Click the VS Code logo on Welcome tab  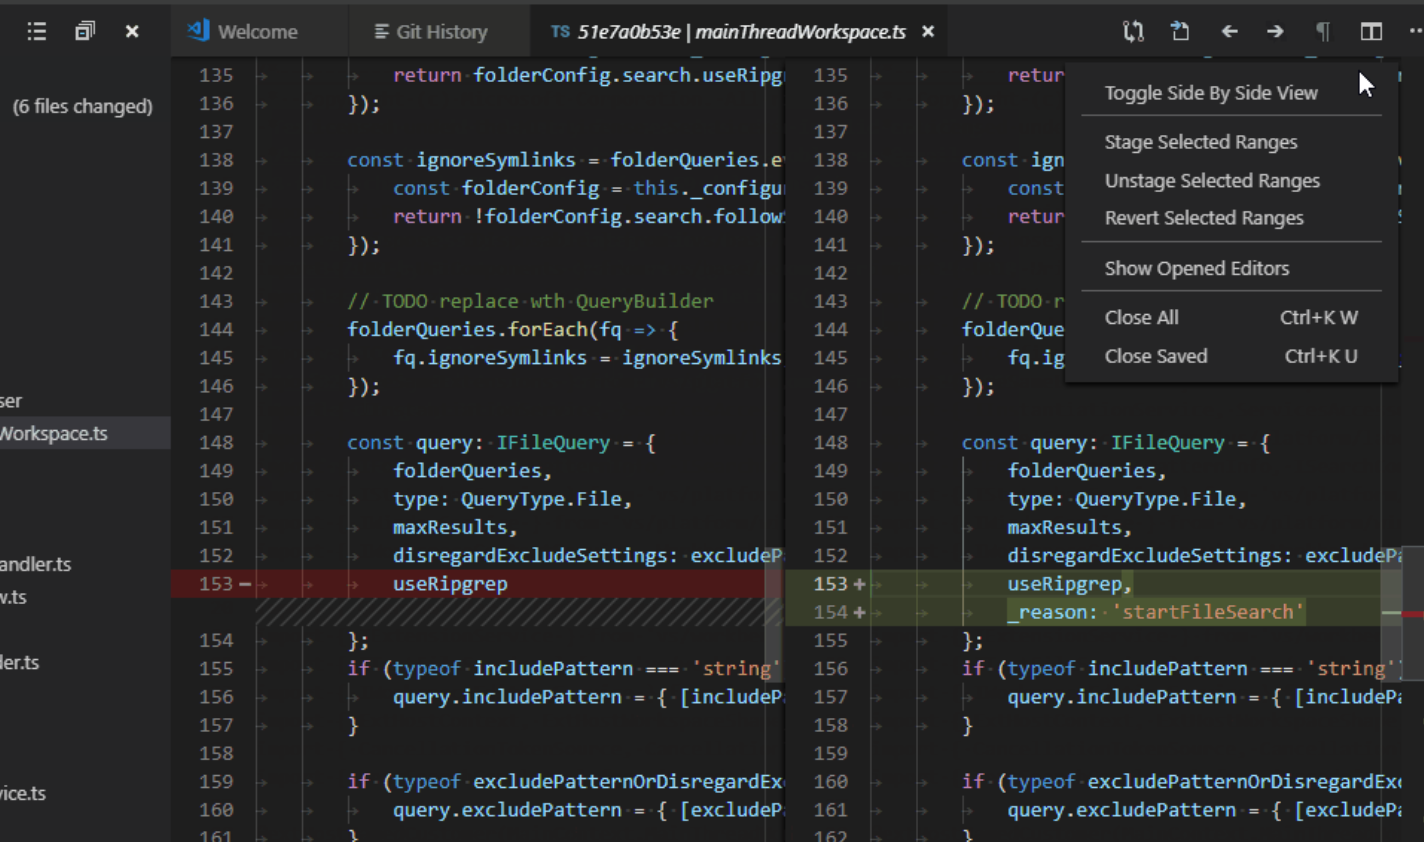click(x=198, y=30)
